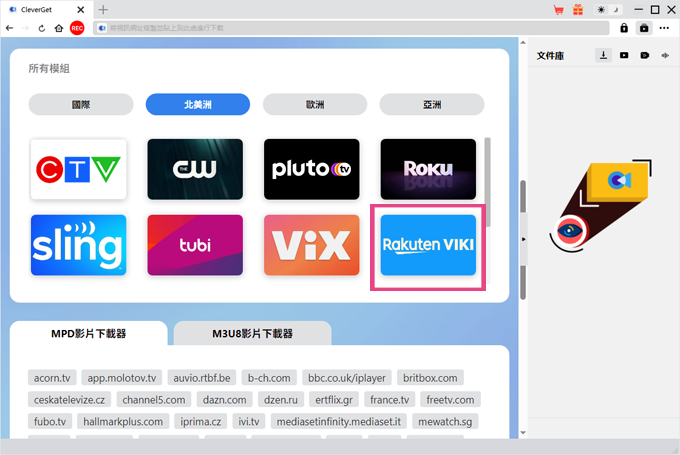Open the bbc.co.uk/iplayer link
680x455 pixels.
(x=347, y=378)
